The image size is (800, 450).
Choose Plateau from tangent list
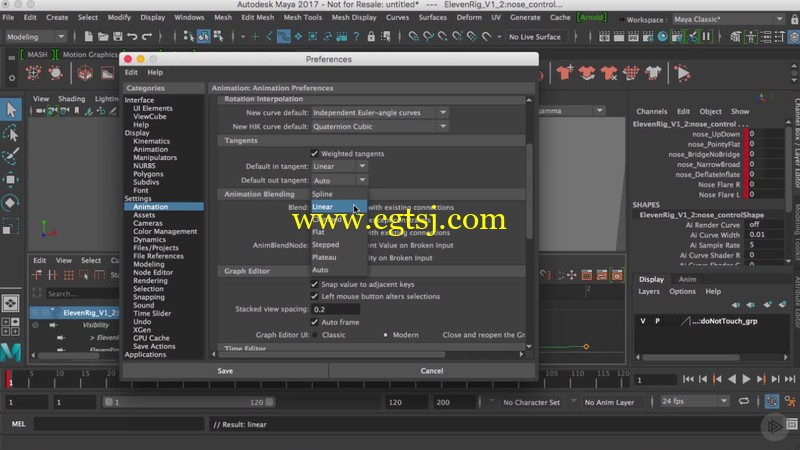tap(324, 257)
